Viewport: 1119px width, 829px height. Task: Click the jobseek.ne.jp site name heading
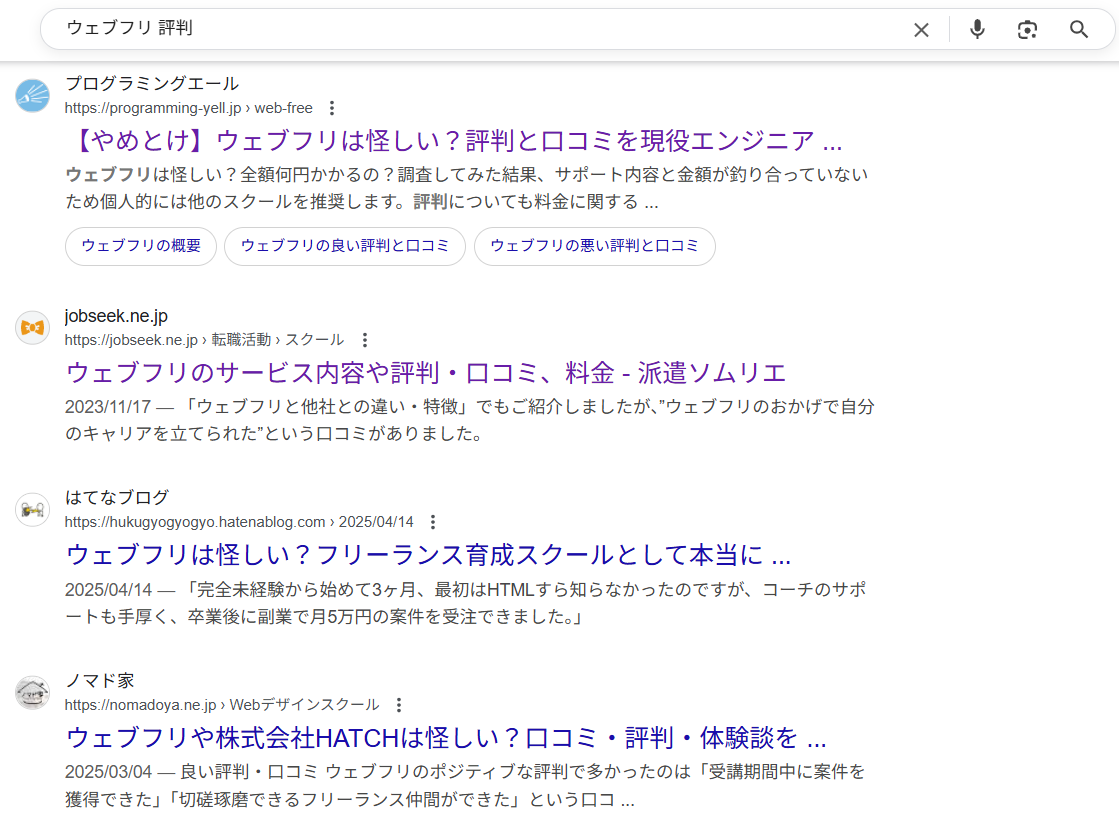pyautogui.click(x=116, y=315)
